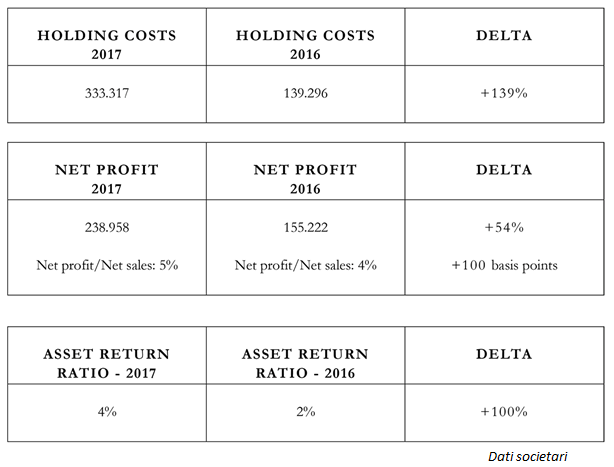This screenshot has width=614, height=467.
Task: Click the Net profit/Net sales: 4% text
Action: click(305, 265)
